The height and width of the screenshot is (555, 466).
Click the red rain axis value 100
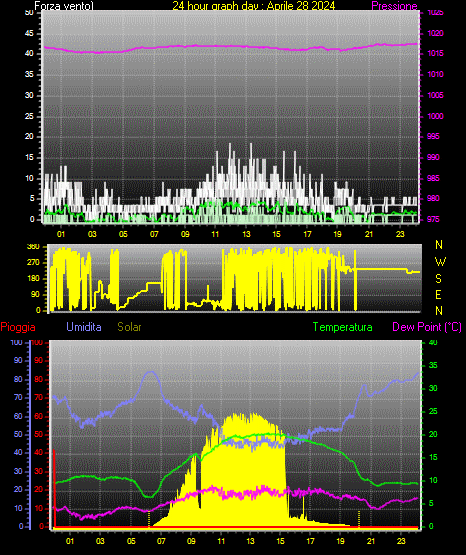pos(37,343)
